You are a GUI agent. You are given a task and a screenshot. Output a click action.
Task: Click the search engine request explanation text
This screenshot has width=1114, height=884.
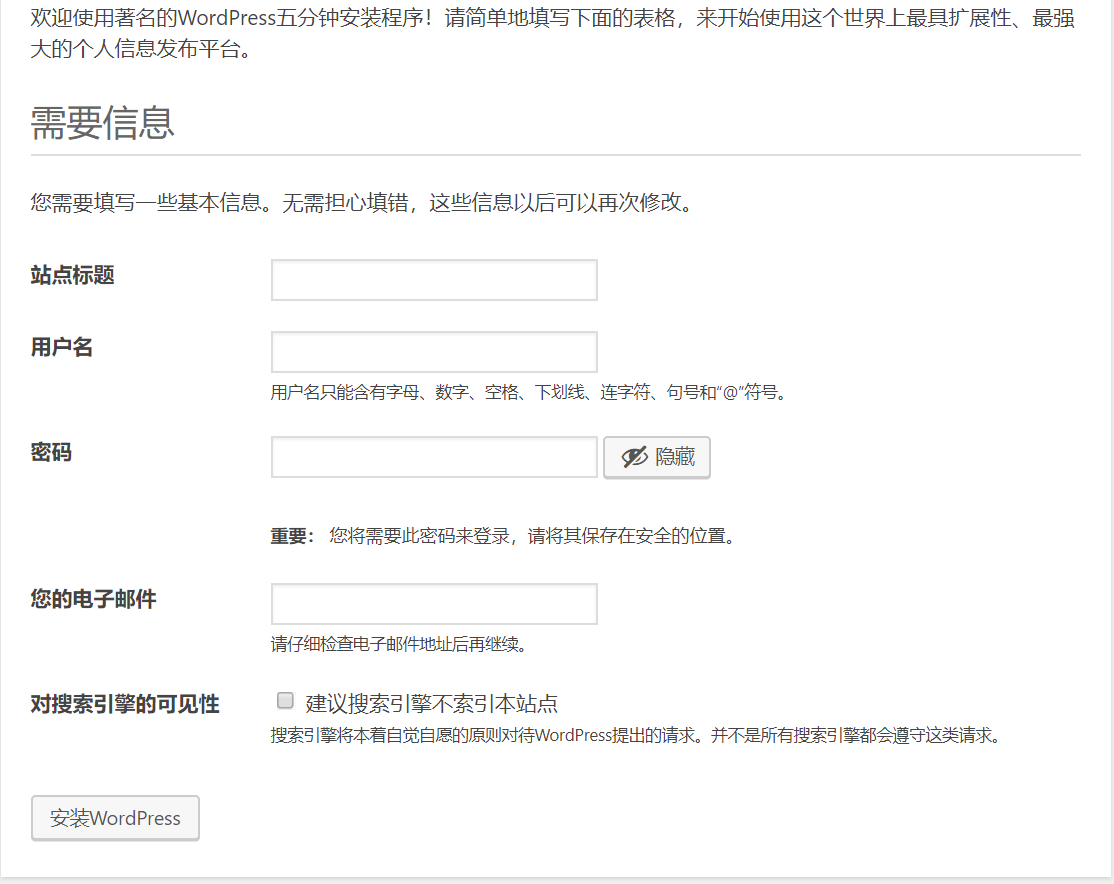click(636, 735)
